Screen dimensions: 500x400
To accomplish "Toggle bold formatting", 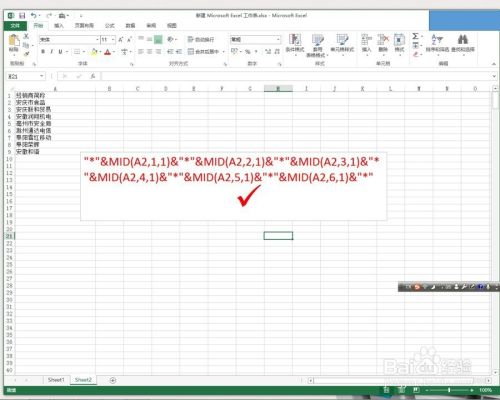I will tap(43, 52).
